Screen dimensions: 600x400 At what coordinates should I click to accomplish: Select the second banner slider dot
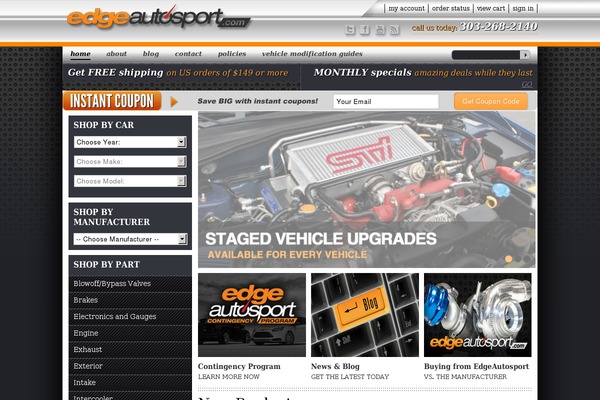tap(518, 259)
